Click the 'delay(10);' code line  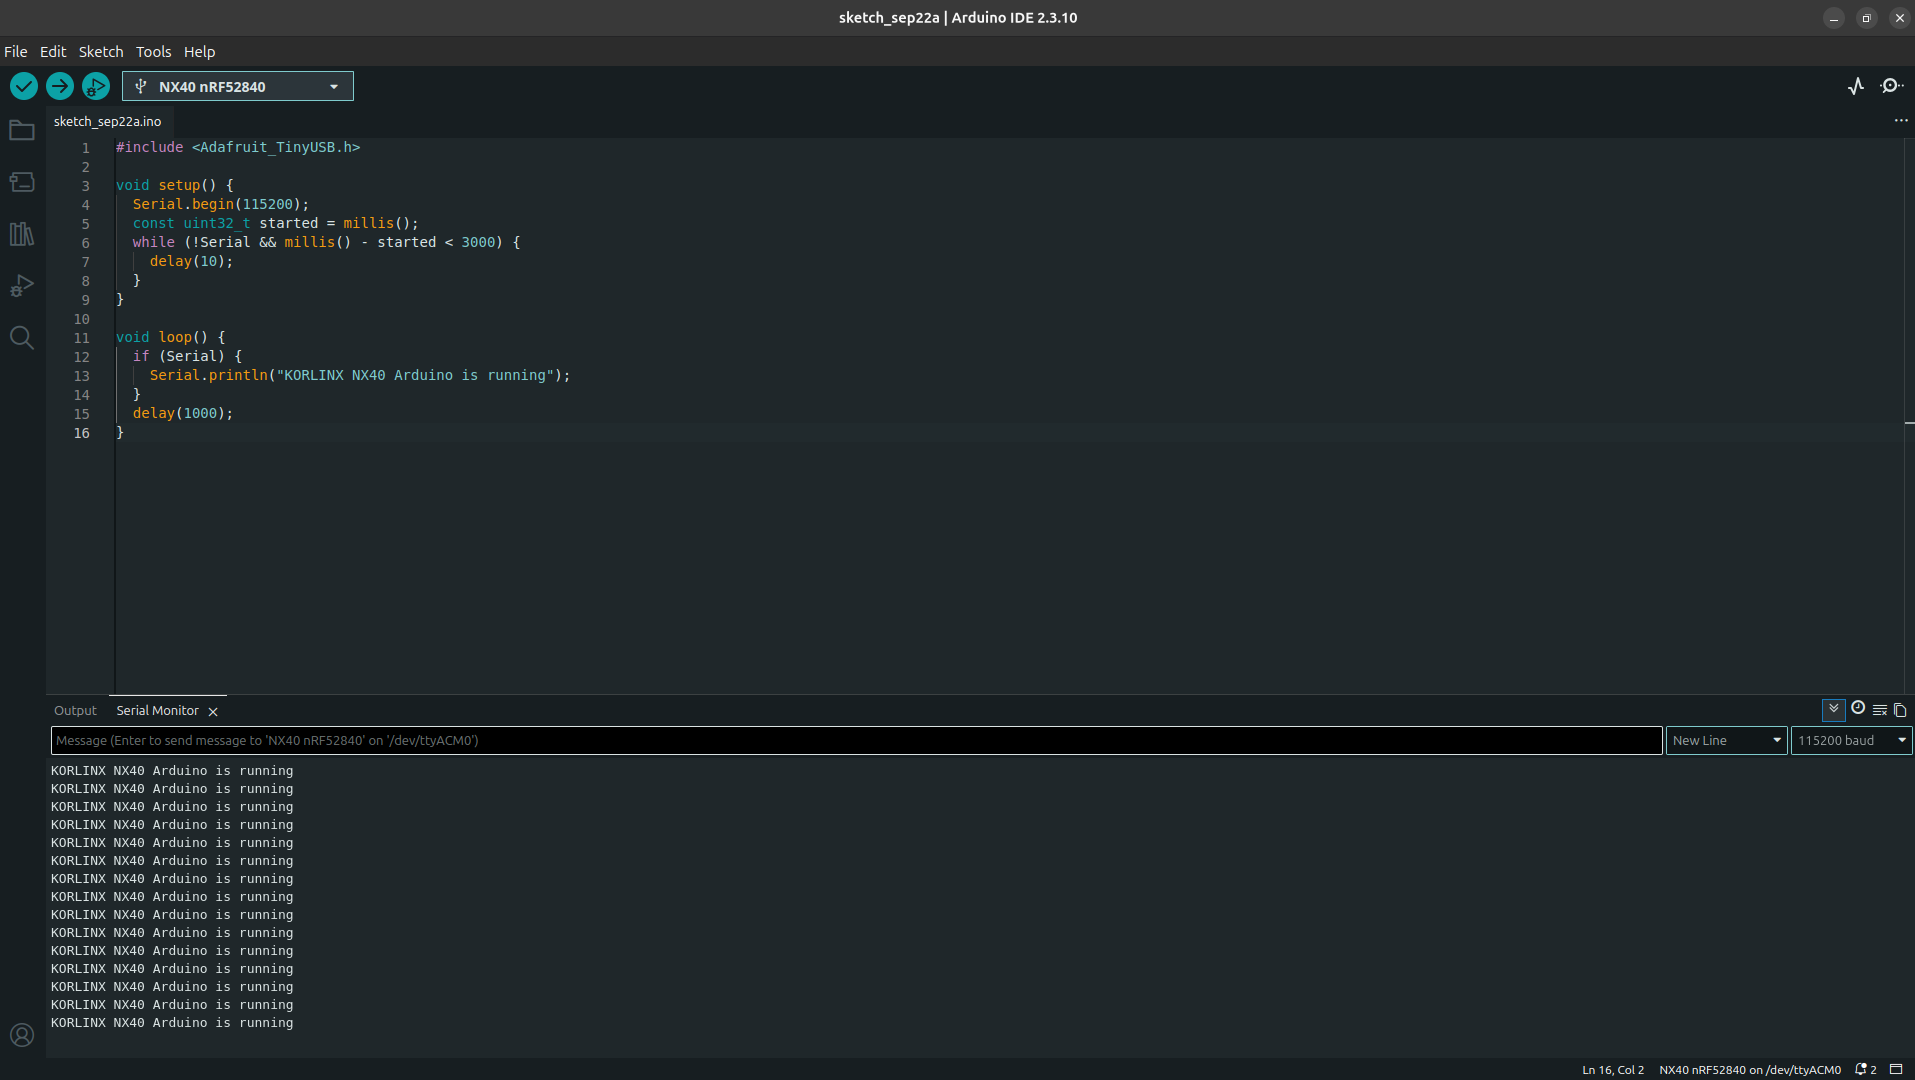pos(191,261)
